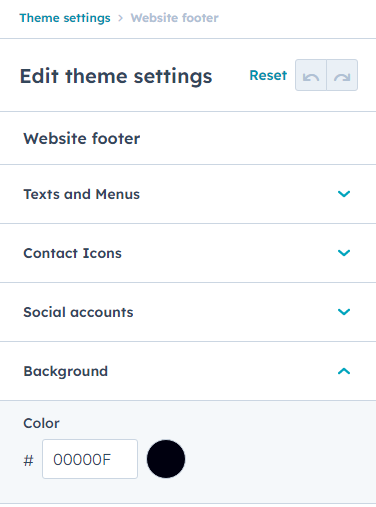Expand Social accounts using its chevron

[x=344, y=312]
